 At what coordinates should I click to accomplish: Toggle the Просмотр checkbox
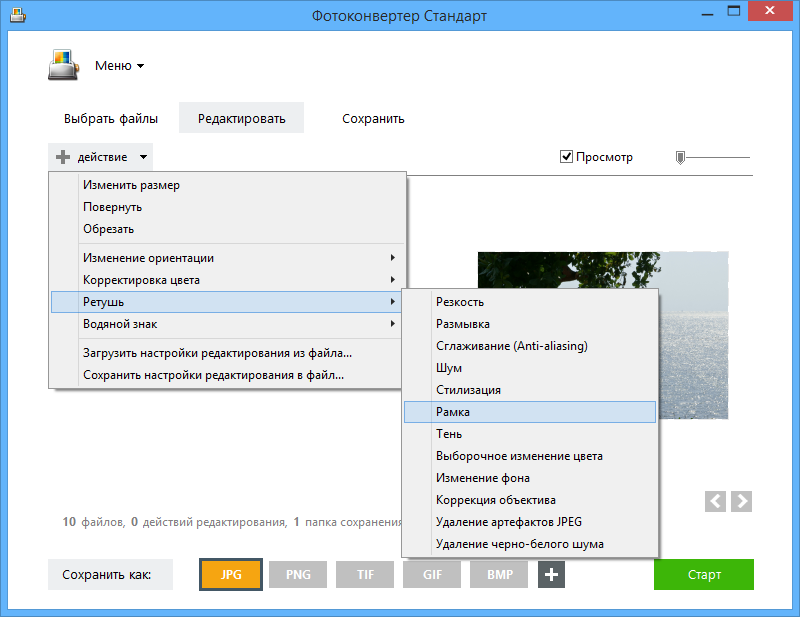[x=566, y=157]
